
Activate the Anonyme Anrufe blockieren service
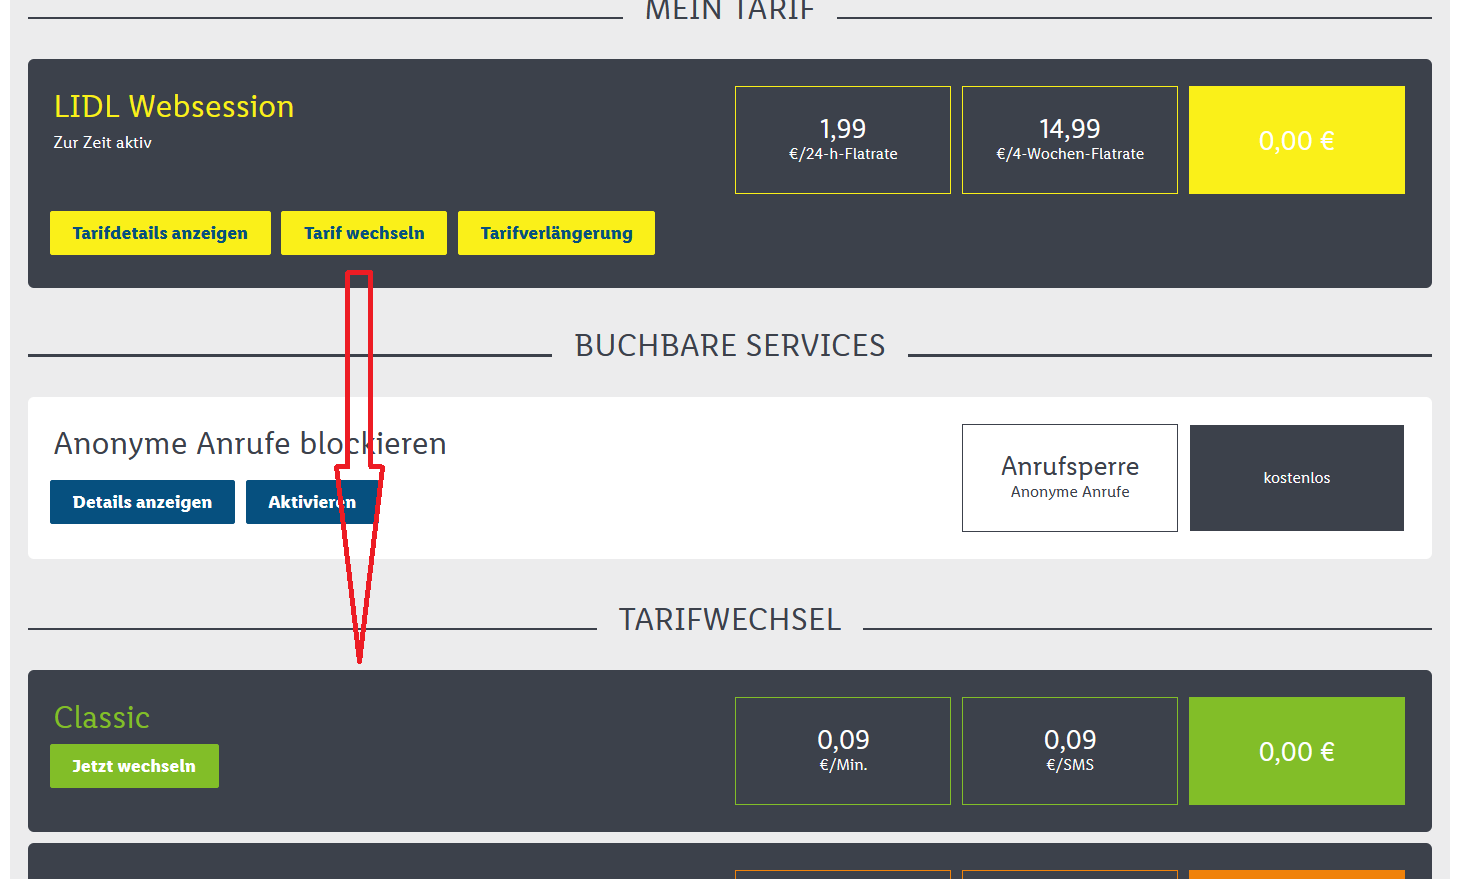[x=312, y=502]
